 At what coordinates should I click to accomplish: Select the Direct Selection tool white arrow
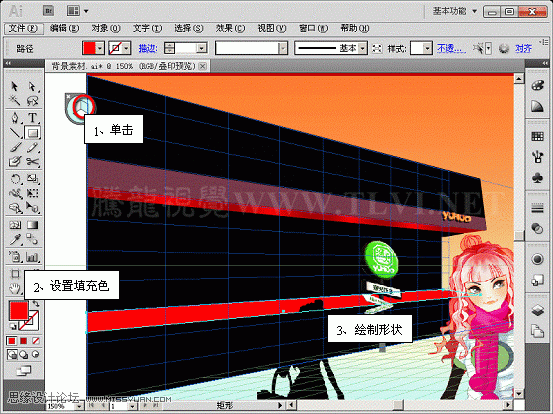click(x=32, y=86)
